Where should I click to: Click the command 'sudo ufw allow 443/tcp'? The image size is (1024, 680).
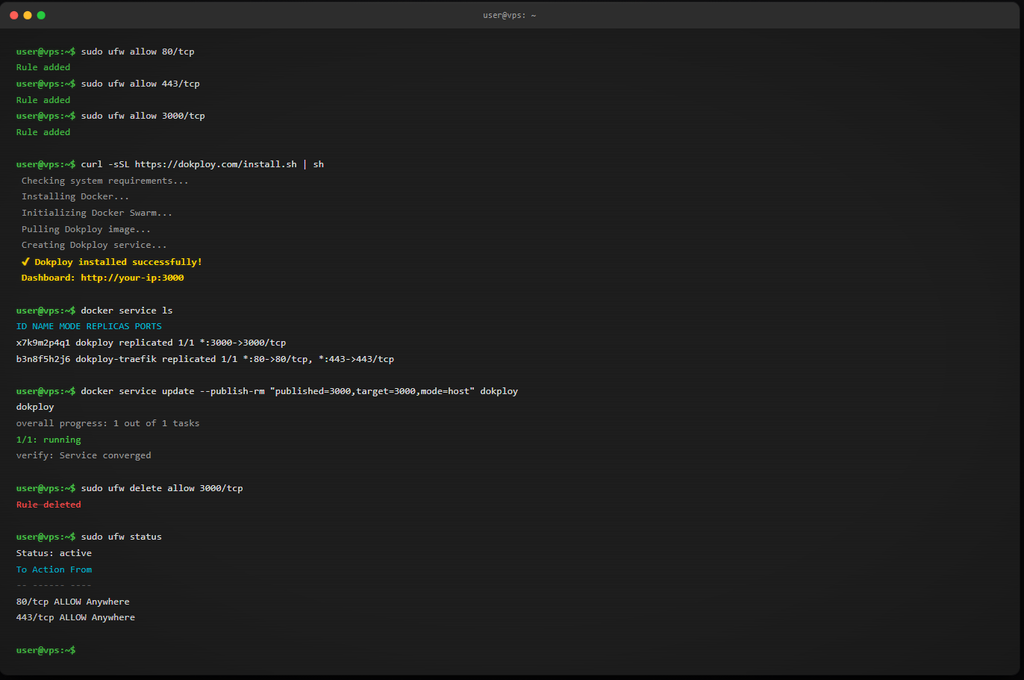point(140,84)
